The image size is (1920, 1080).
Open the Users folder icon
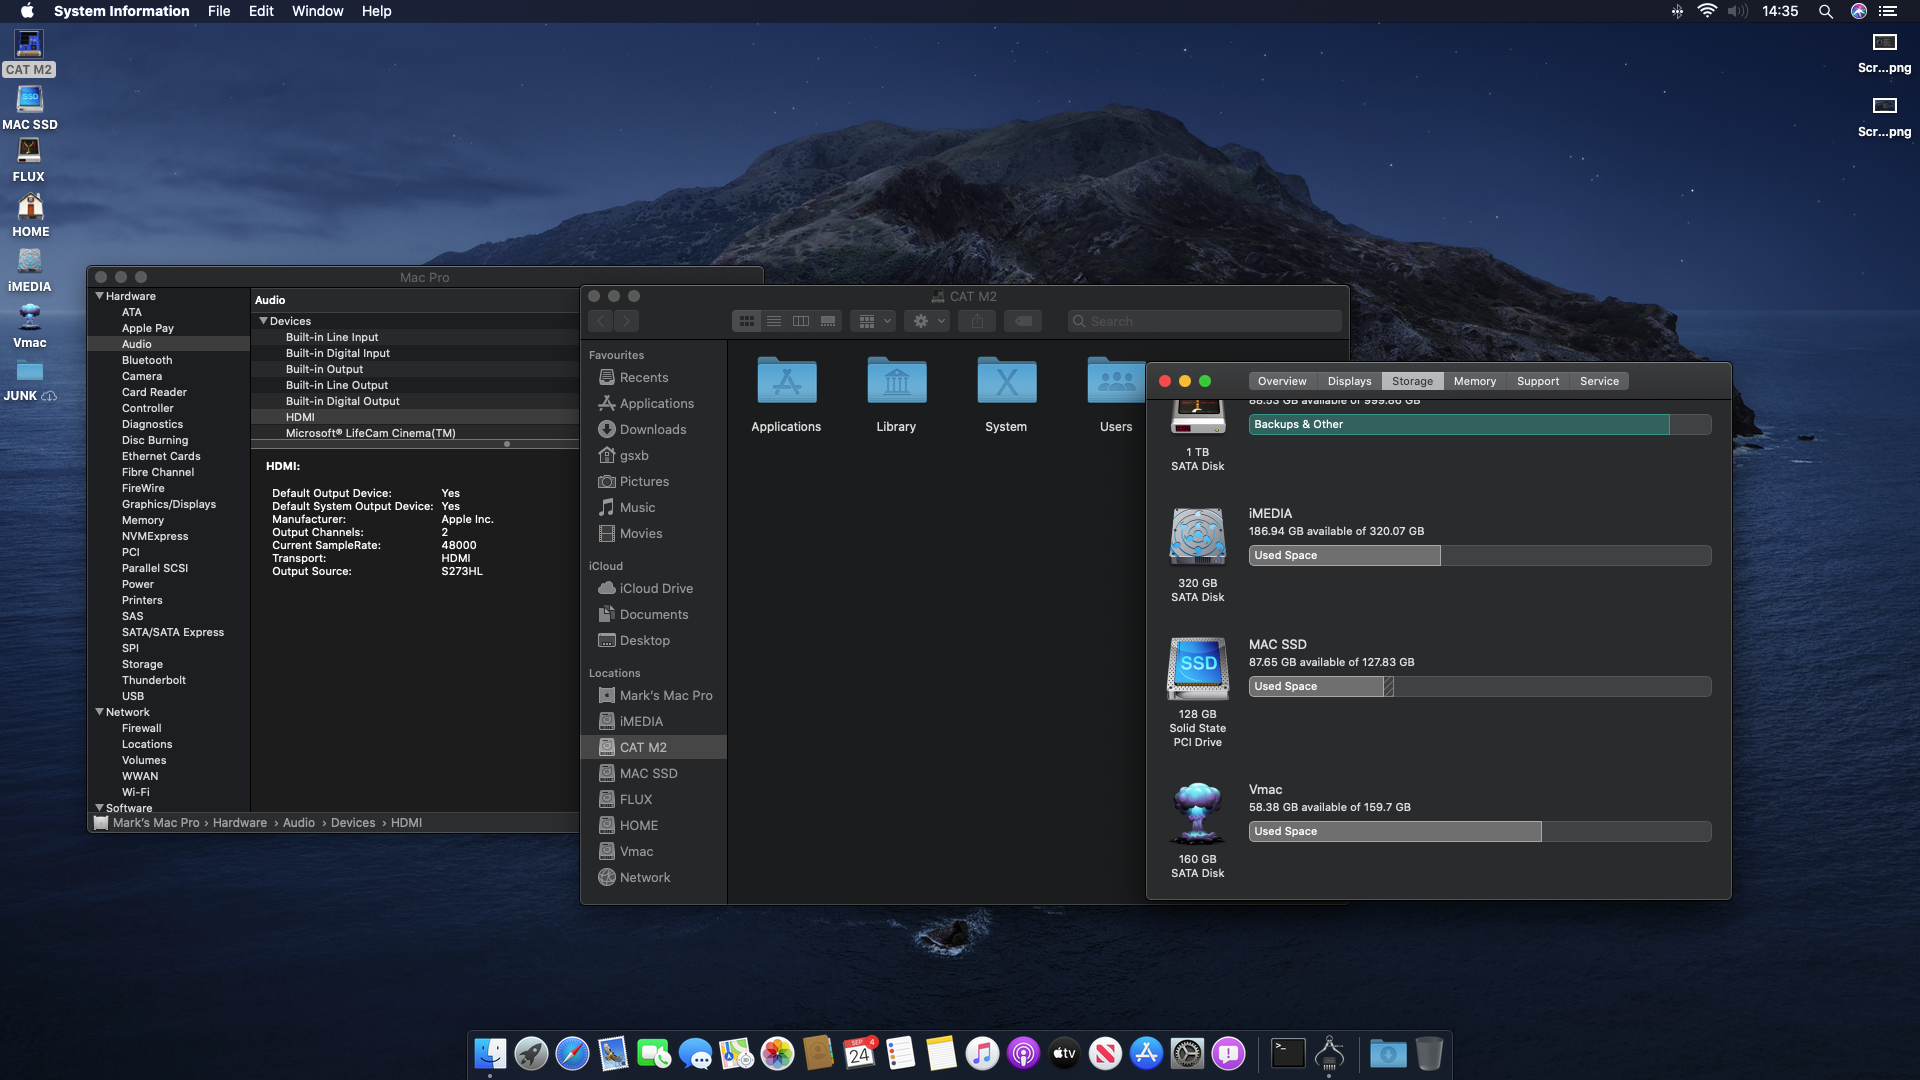(x=1116, y=381)
